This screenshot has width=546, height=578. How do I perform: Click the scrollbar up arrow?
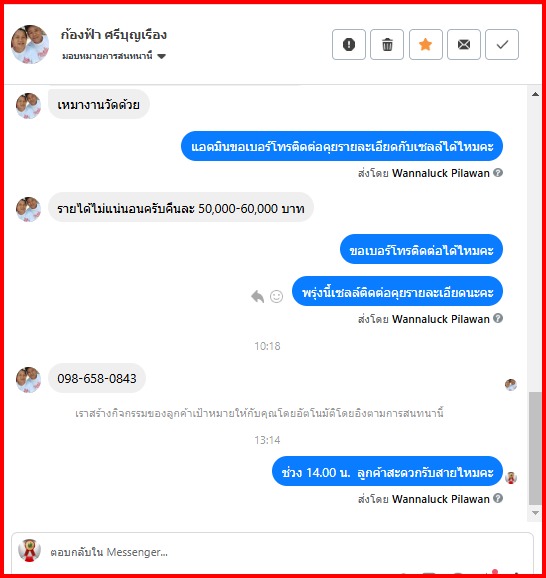tap(535, 94)
